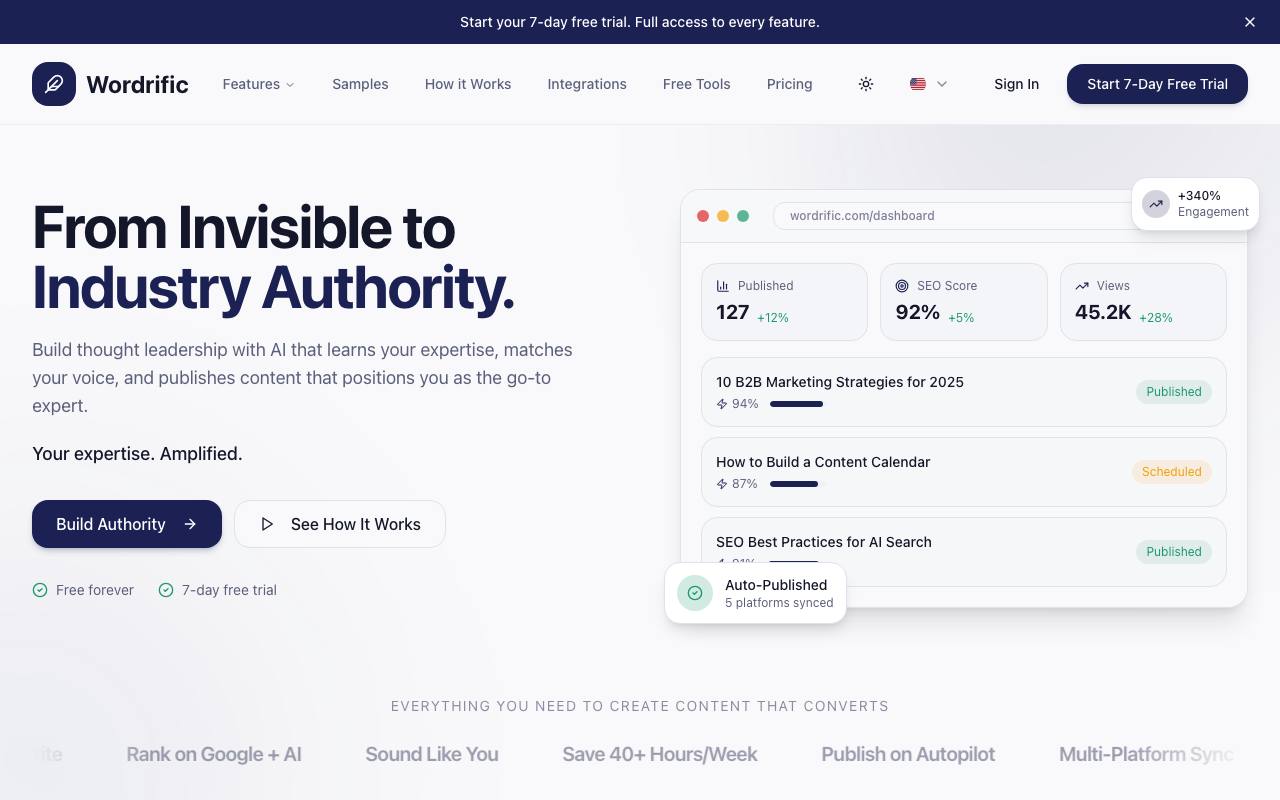1280x800 pixels.
Task: Expand the Features menu chevron
Action: 290,85
